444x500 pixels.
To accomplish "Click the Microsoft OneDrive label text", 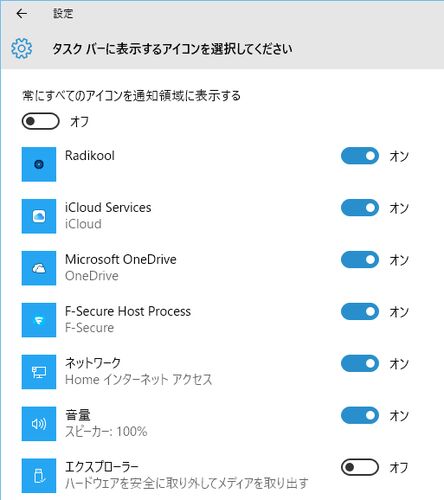I will pyautogui.click(x=121, y=259).
